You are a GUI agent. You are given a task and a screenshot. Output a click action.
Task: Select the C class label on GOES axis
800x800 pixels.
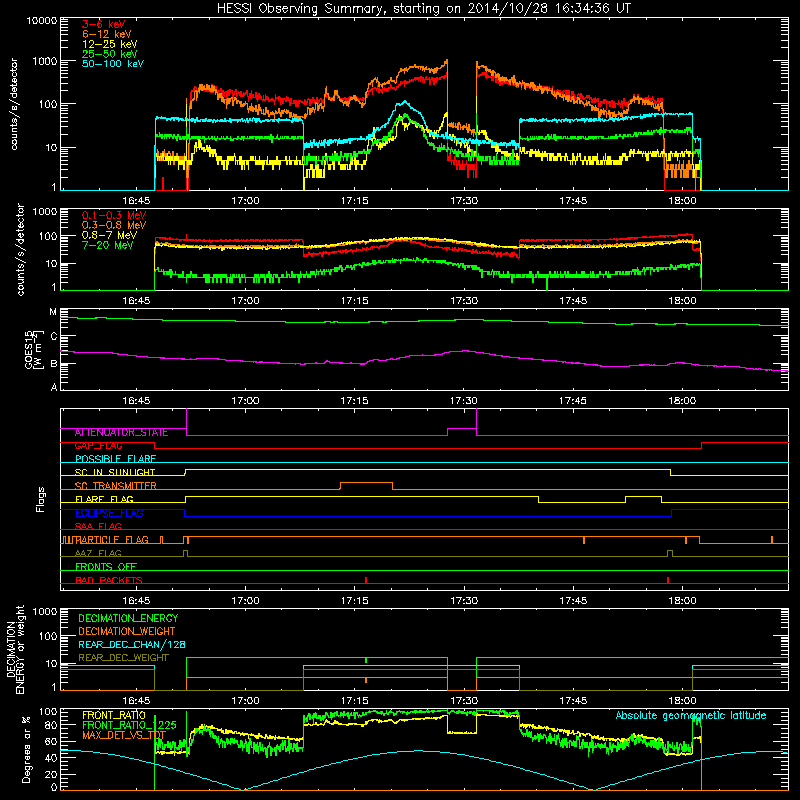point(53,337)
